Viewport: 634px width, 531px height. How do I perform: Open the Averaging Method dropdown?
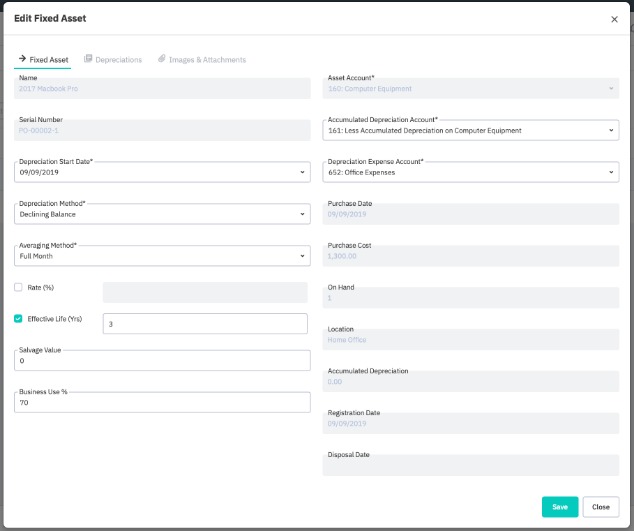(x=303, y=256)
